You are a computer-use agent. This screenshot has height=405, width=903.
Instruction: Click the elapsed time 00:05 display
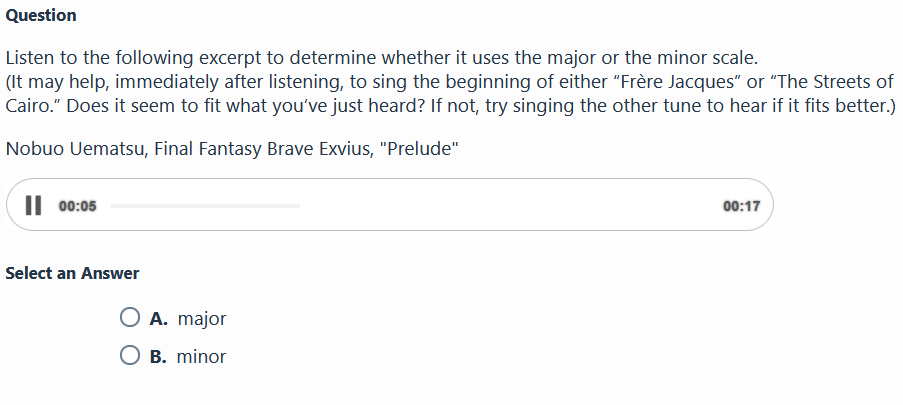[x=77, y=206]
